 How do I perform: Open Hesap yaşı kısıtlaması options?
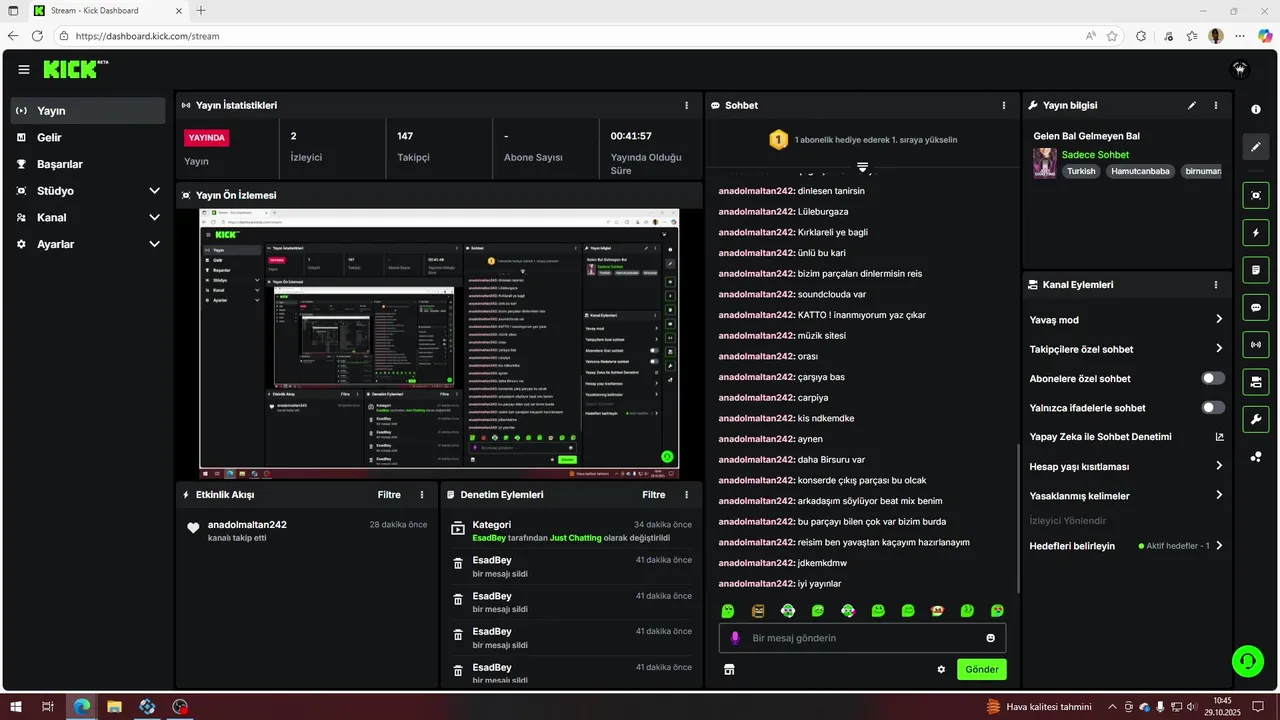[x=1219, y=466]
